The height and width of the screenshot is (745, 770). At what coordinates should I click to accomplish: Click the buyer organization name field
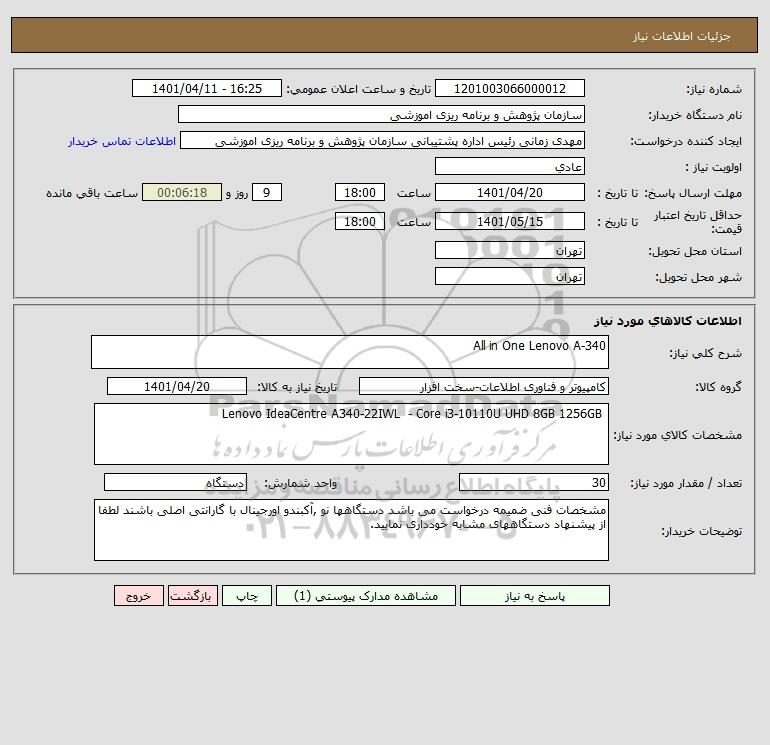[x=381, y=114]
